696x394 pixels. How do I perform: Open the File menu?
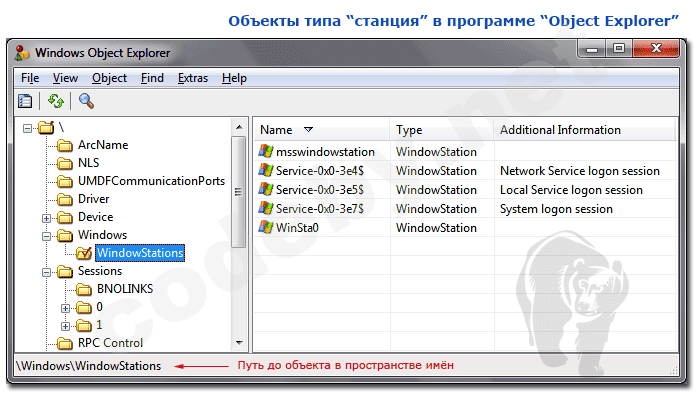click(30, 78)
